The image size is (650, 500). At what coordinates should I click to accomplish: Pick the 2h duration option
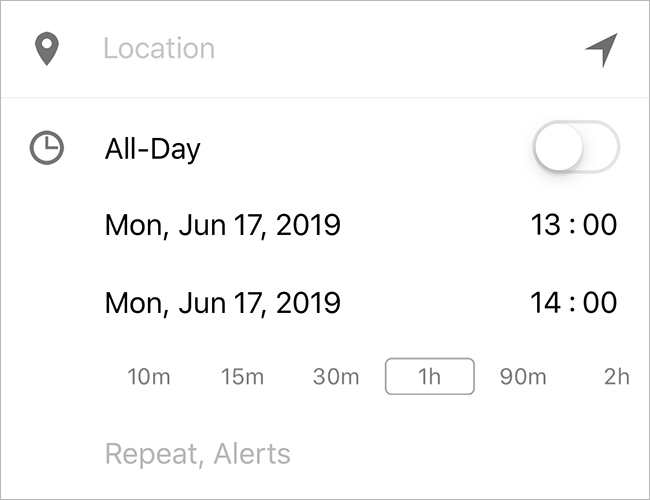[616, 377]
